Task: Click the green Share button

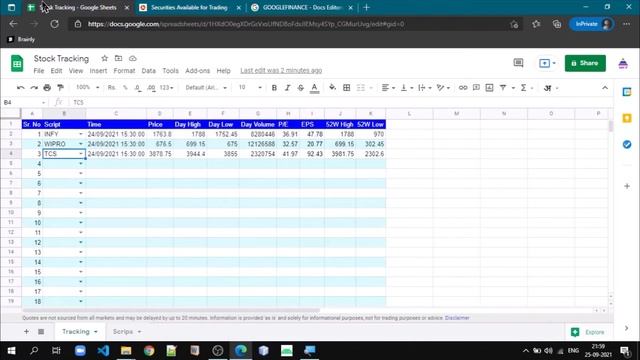Action: [585, 63]
